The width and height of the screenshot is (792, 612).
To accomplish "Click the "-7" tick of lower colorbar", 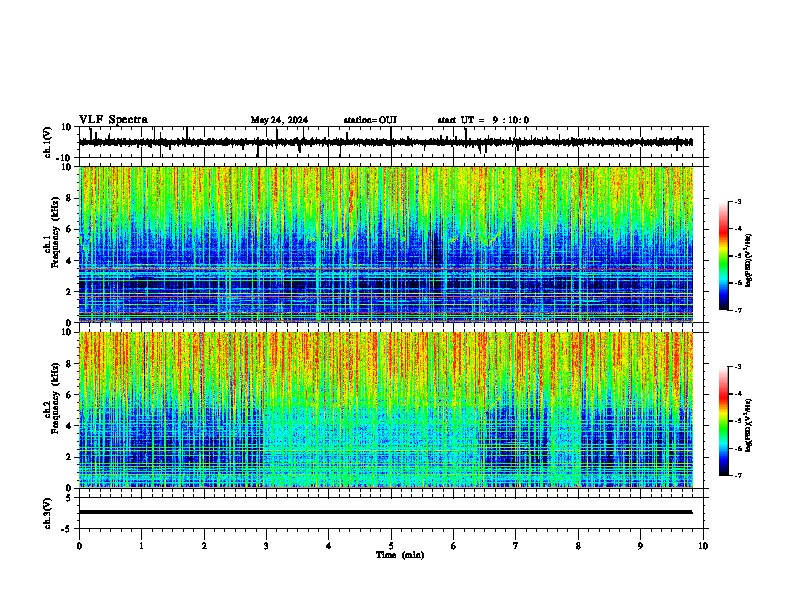I will click(737, 475).
